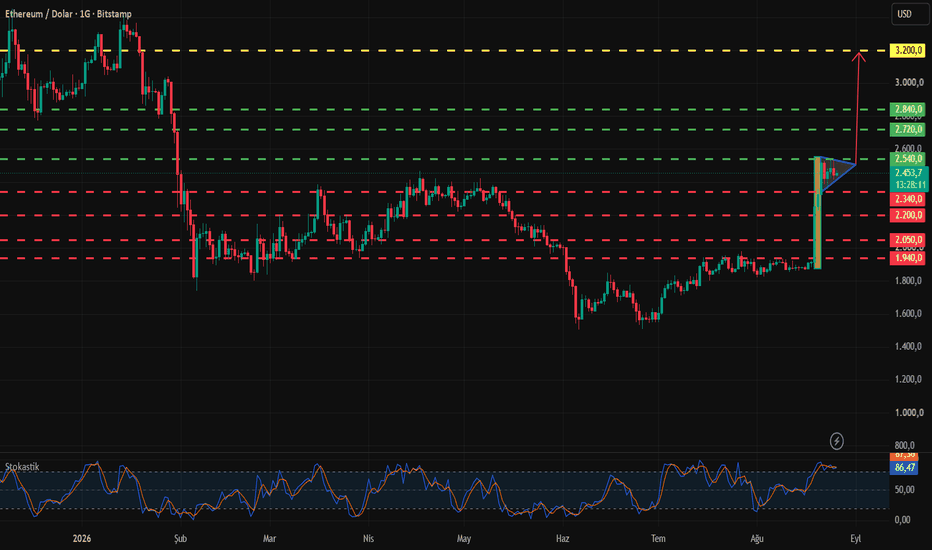Click the 2026 label on time axis
Image resolution: width=932 pixels, height=550 pixels.
pos(82,539)
